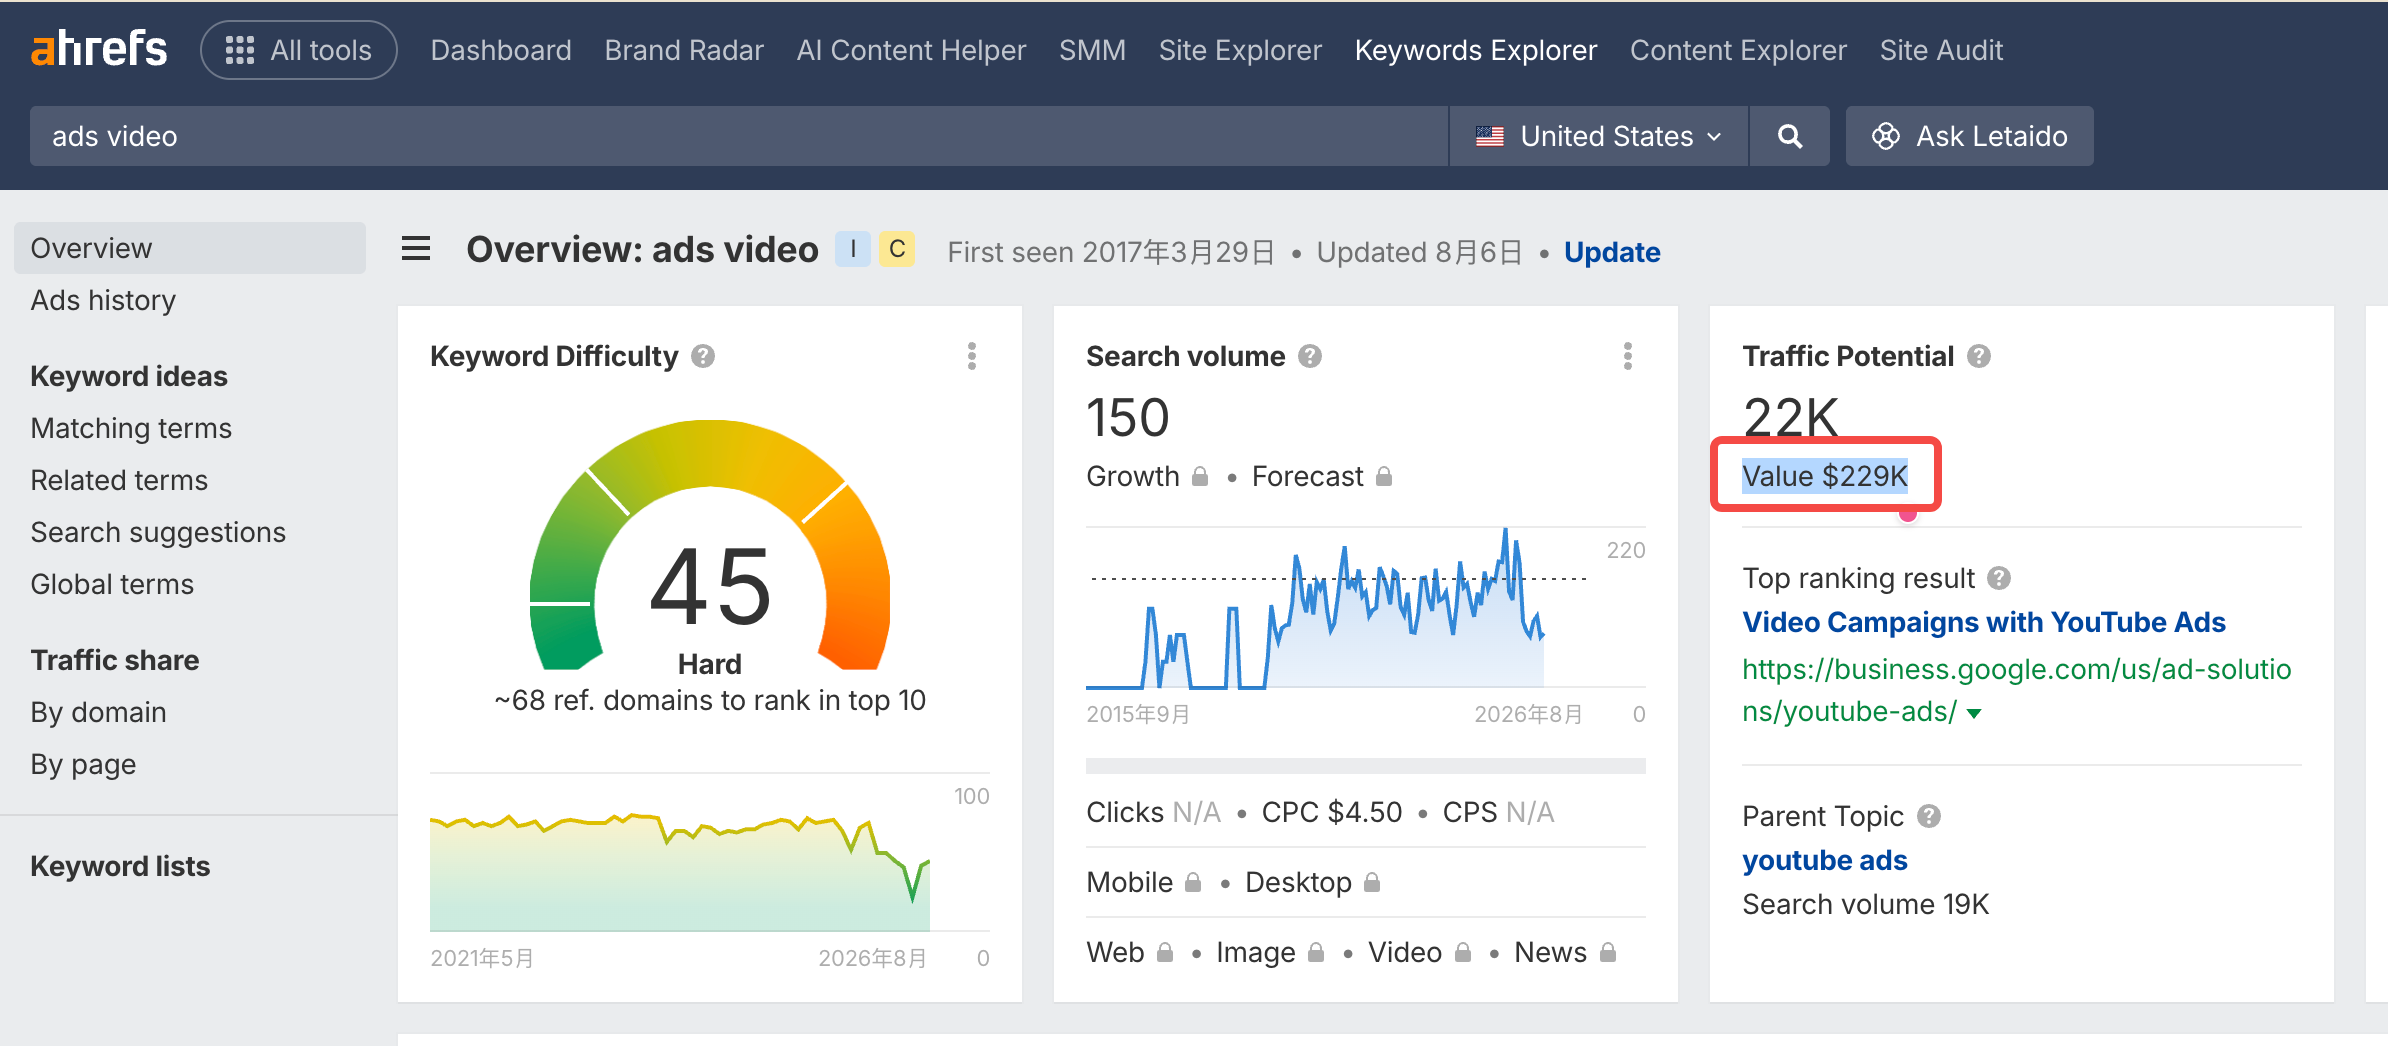Open Matching terms keyword ideas
2388x1046 pixels.
pos(131,428)
